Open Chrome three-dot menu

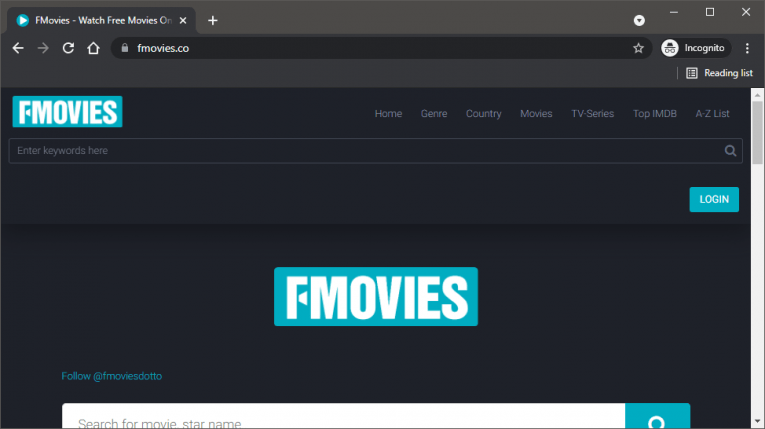click(x=746, y=48)
